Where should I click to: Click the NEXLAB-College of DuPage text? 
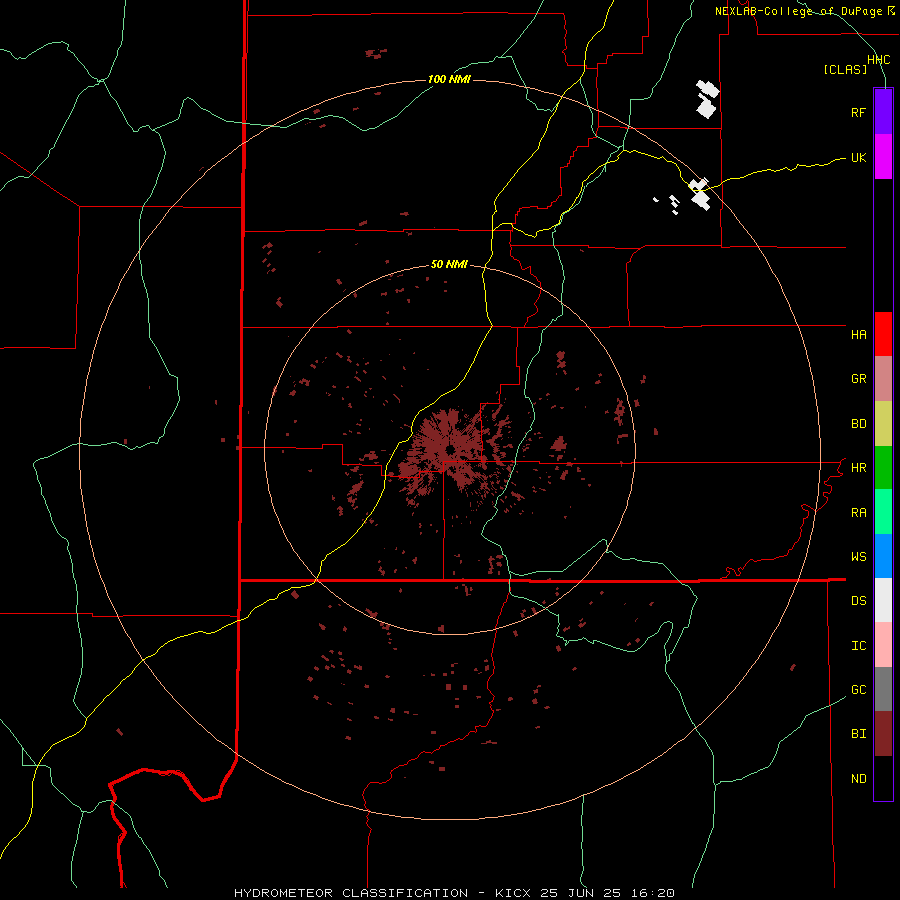coord(798,11)
